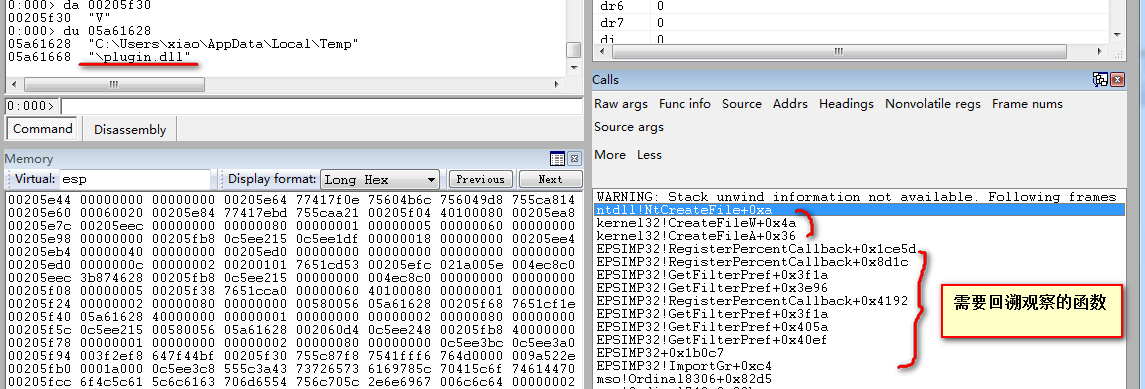Screen dimensions: 1145x389
Task: Toggle Source args in Calls window
Action: (629, 127)
